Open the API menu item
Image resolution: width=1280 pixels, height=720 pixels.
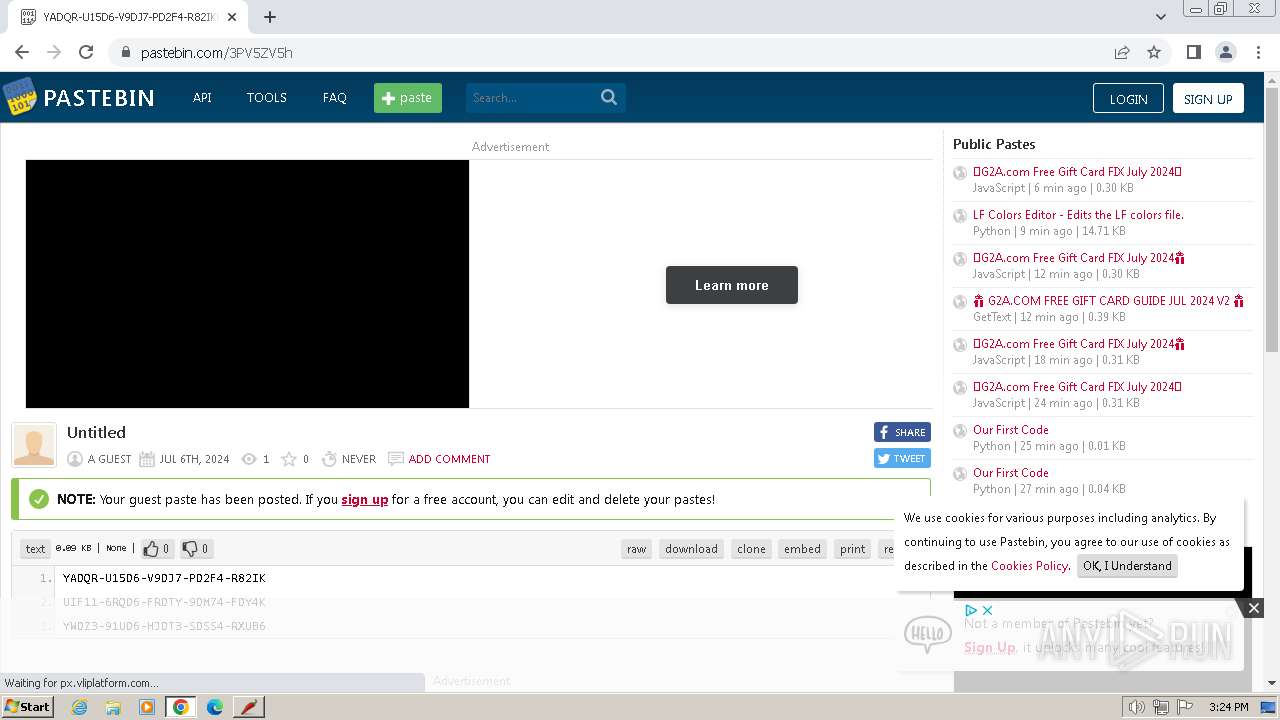(x=202, y=98)
